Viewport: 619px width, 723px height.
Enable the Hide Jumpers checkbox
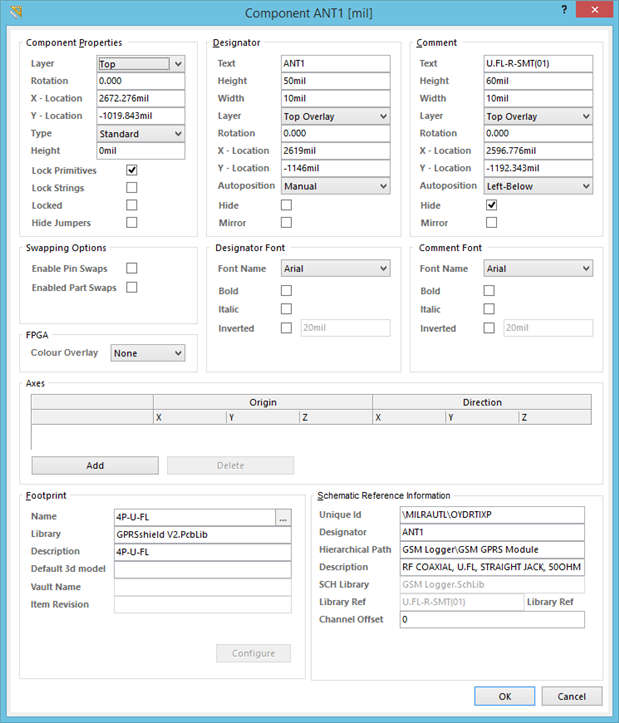(132, 222)
